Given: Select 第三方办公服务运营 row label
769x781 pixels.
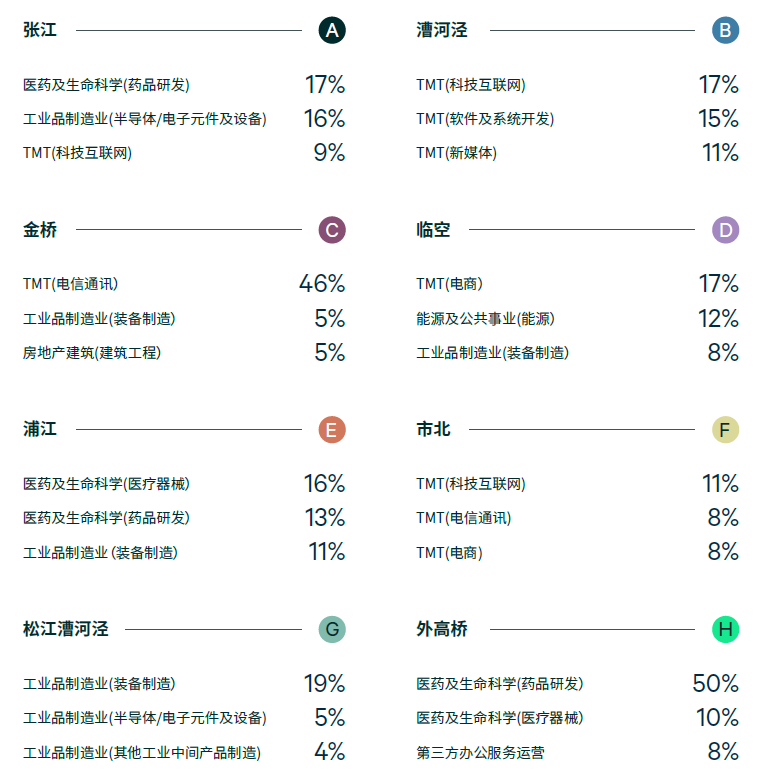Looking at the screenshot, I should pyautogui.click(x=480, y=752).
